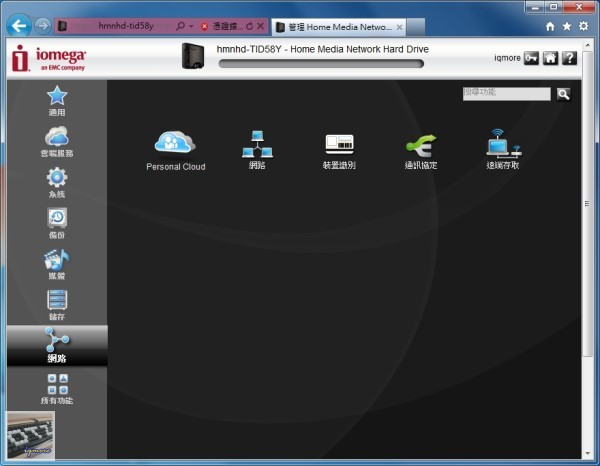Select the 媒體 media category in the sidebar
600x466 pixels.
pyautogui.click(x=57, y=264)
